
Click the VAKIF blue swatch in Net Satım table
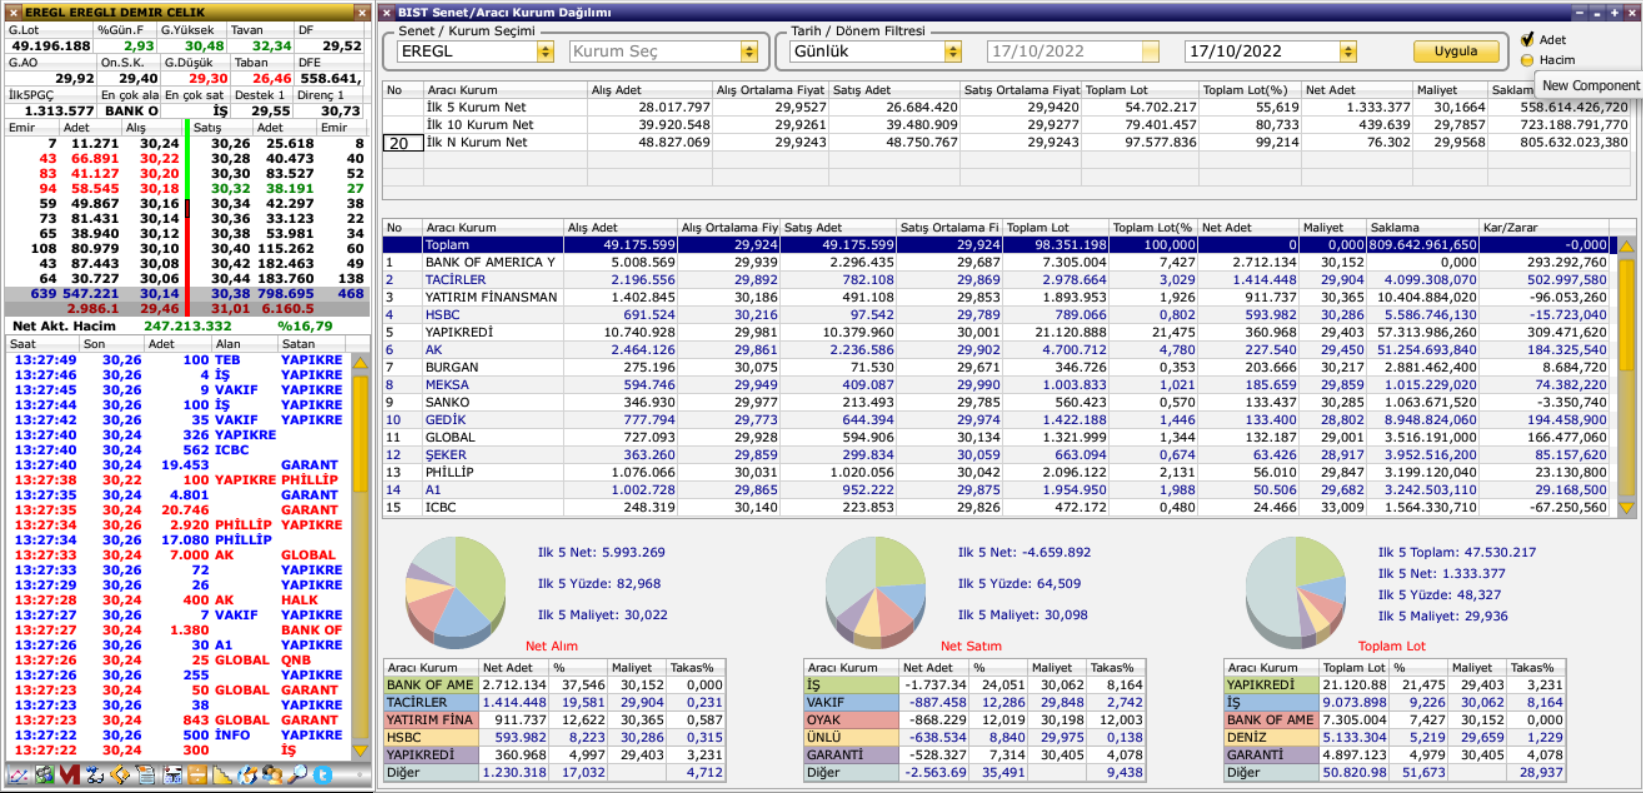coord(851,702)
